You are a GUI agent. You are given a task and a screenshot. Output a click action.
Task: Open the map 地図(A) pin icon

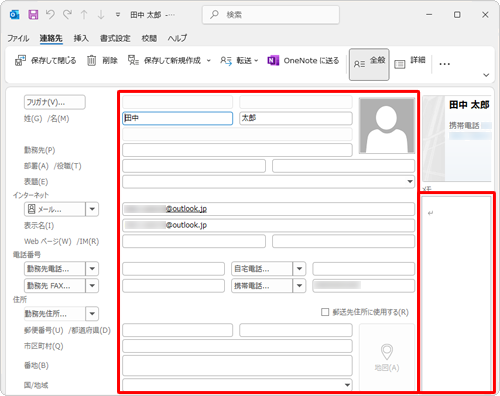pyautogui.click(x=387, y=357)
